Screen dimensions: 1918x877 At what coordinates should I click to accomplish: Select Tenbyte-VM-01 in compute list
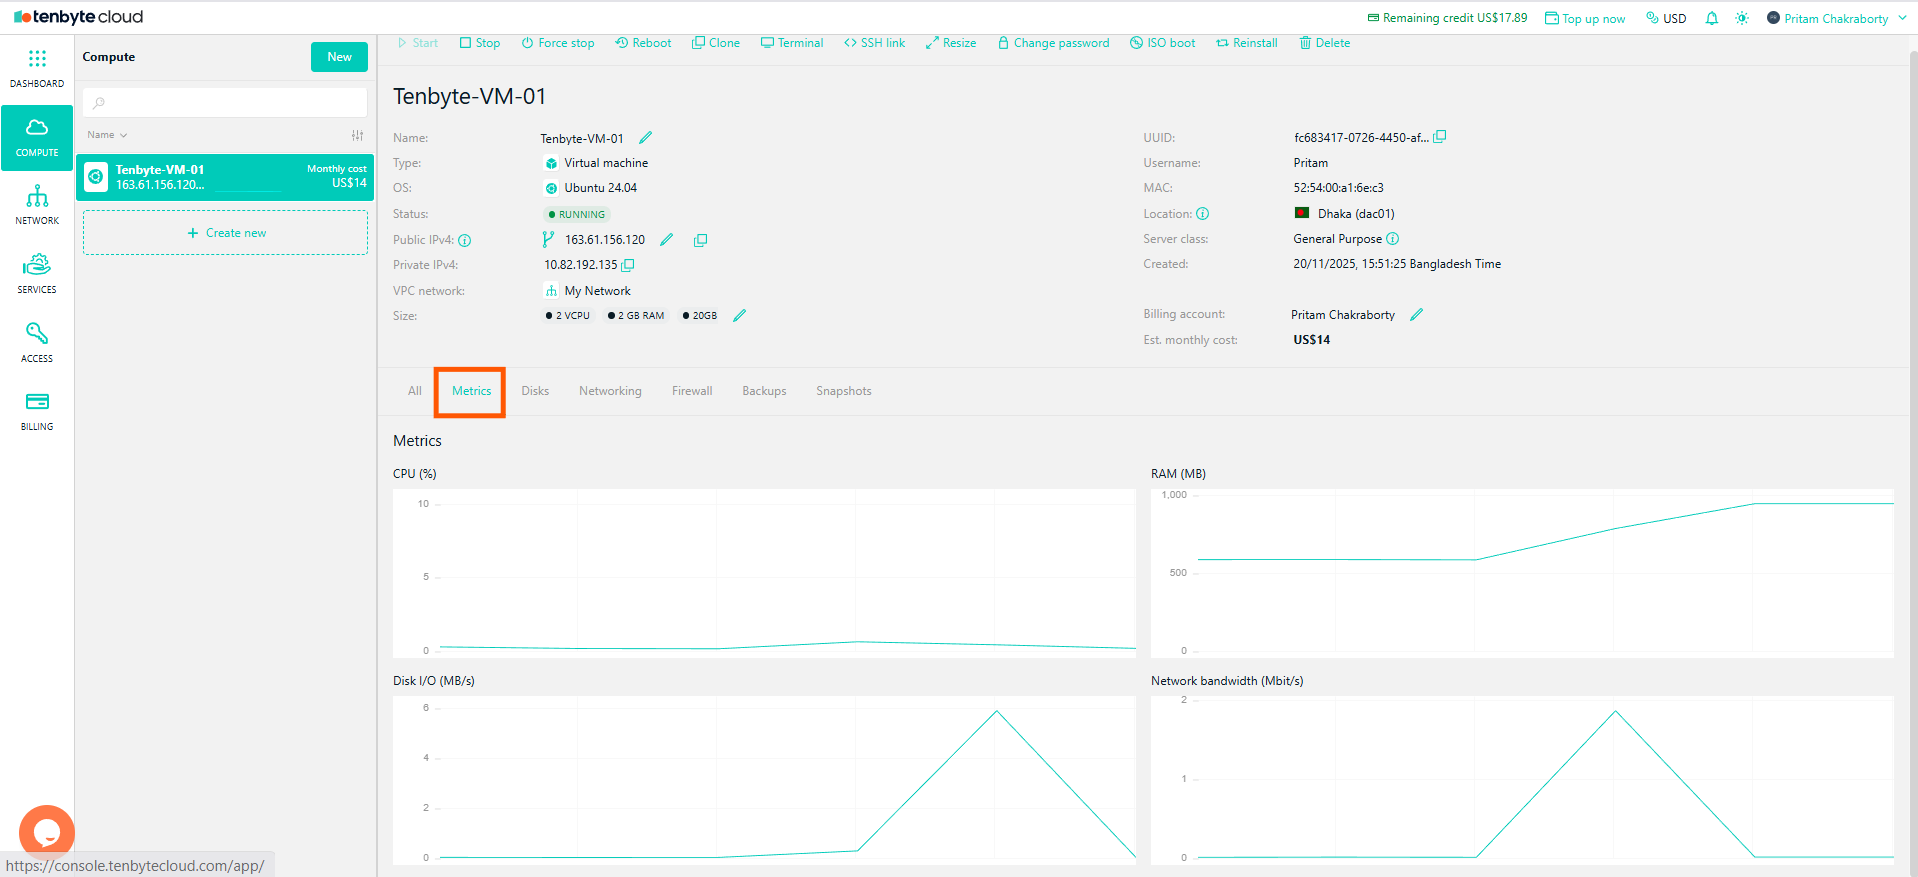pos(225,177)
